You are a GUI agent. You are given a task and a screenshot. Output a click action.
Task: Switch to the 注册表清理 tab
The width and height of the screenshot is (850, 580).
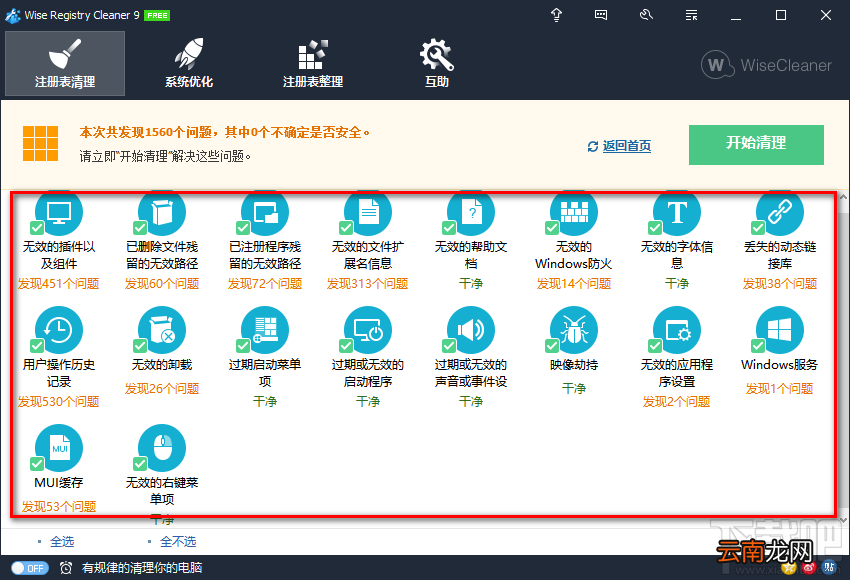point(65,63)
